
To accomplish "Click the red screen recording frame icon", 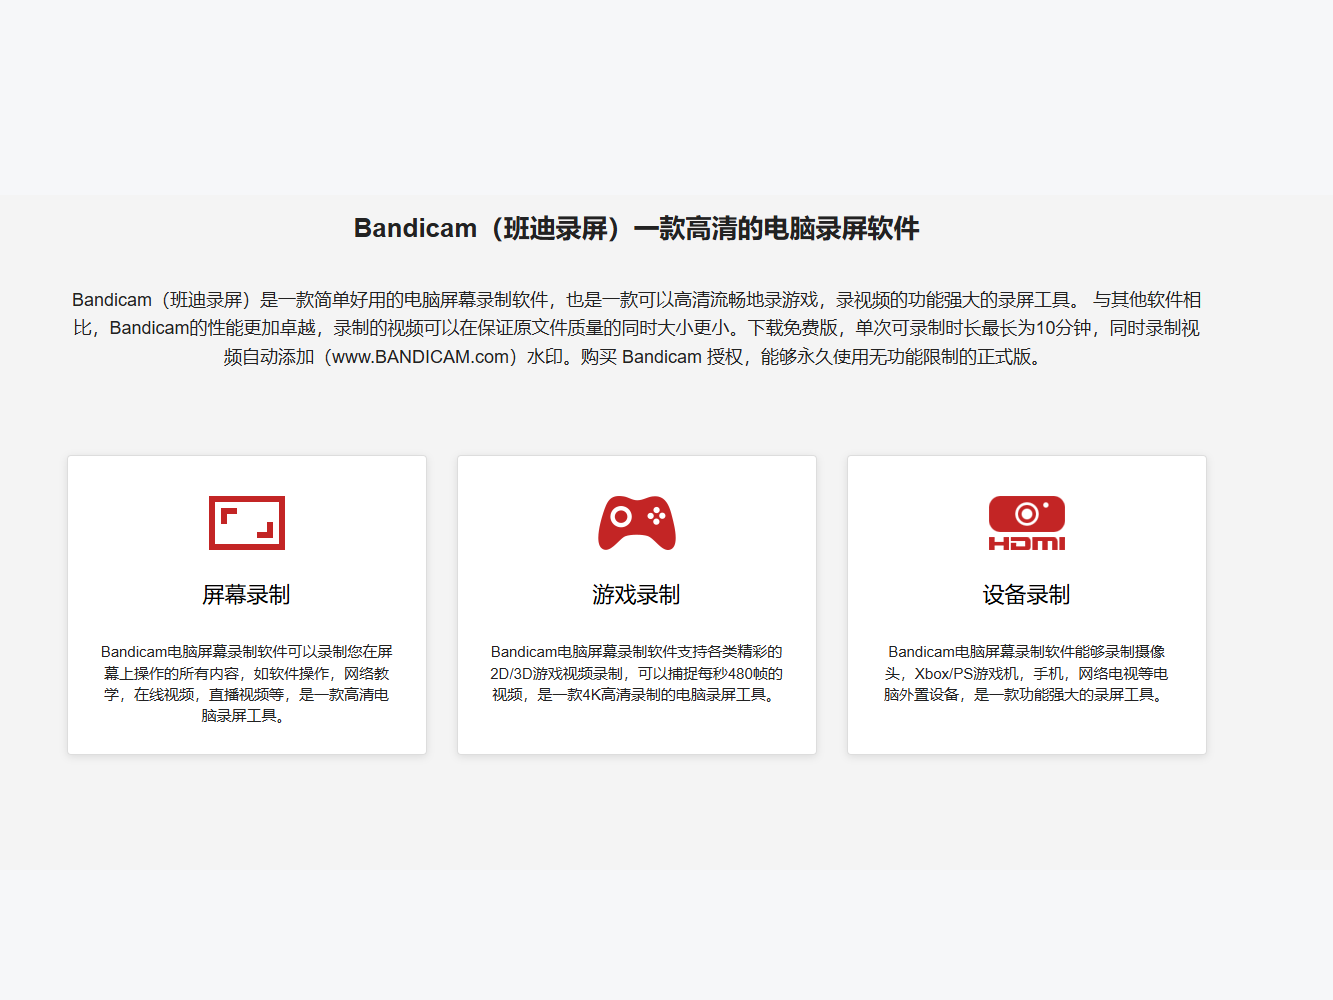I will click(x=247, y=523).
